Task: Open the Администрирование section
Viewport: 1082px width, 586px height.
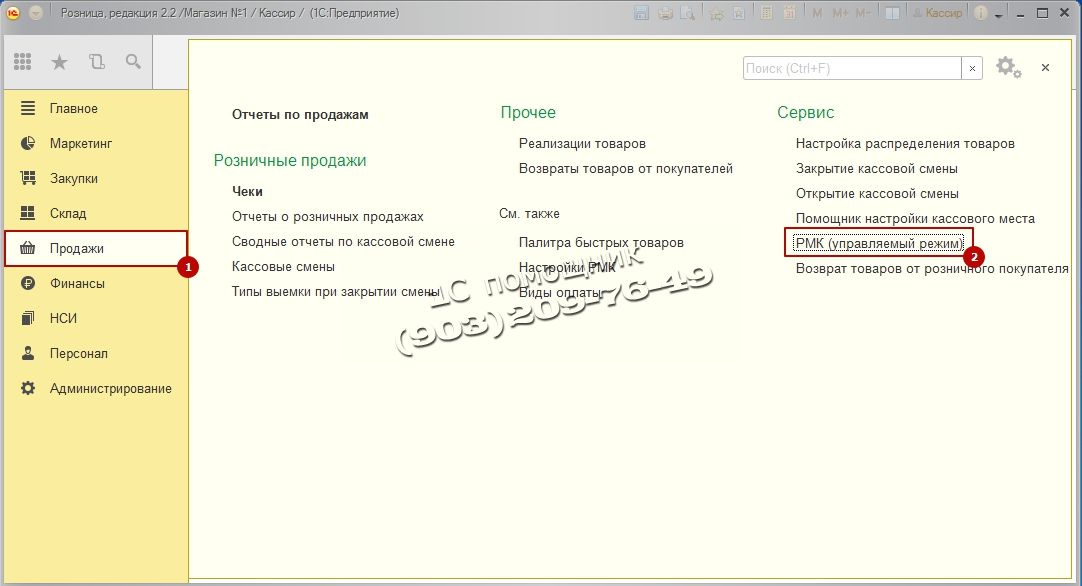Action: (110, 389)
